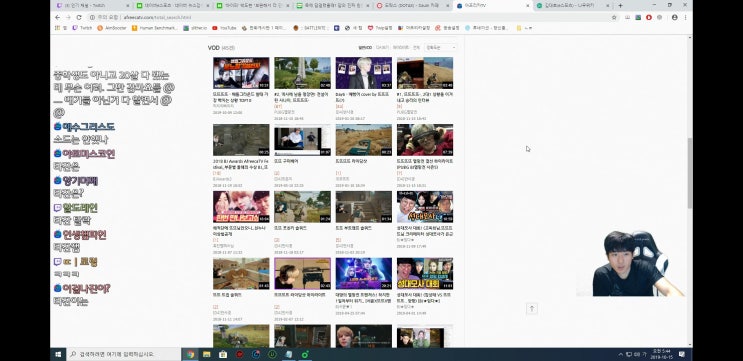This screenshot has width=743, height=361.
Task: Open Chrome from the taskbar
Action: coord(190,354)
